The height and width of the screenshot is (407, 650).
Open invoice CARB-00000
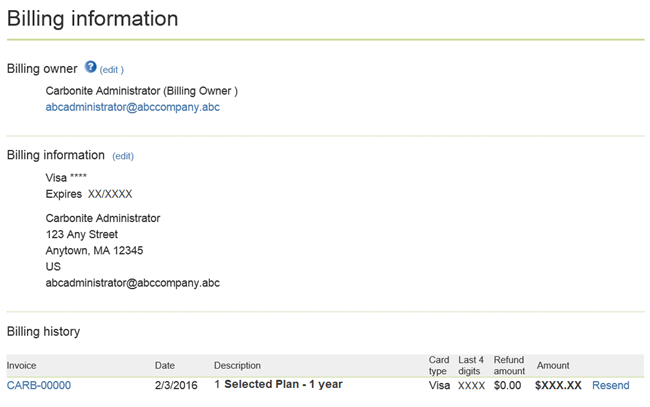[x=38, y=385]
